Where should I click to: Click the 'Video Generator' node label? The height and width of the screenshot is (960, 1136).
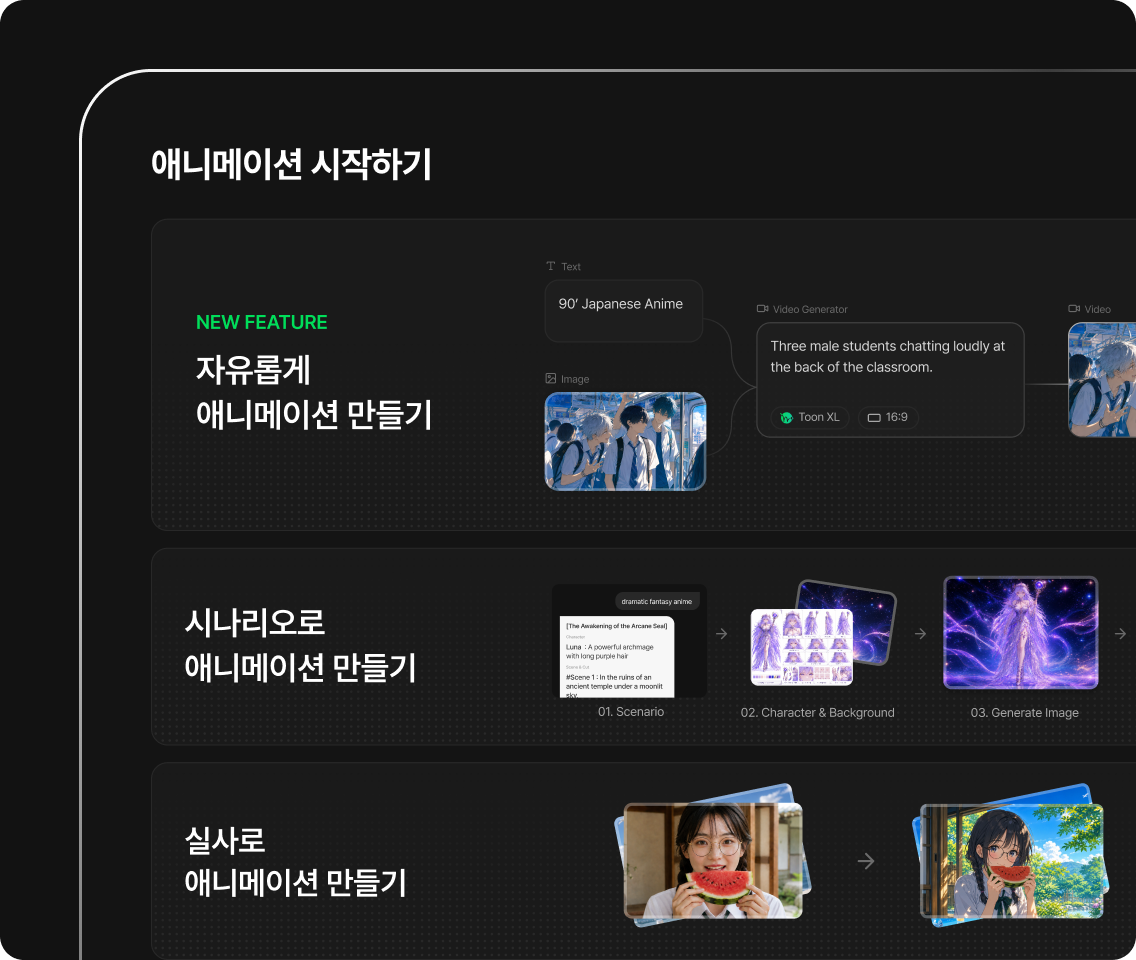(810, 309)
